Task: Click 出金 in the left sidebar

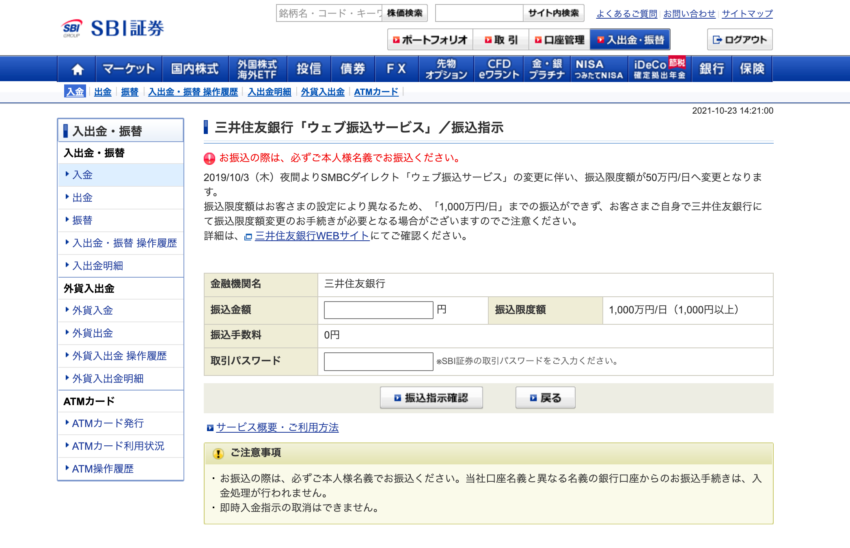Action: [x=120, y=198]
